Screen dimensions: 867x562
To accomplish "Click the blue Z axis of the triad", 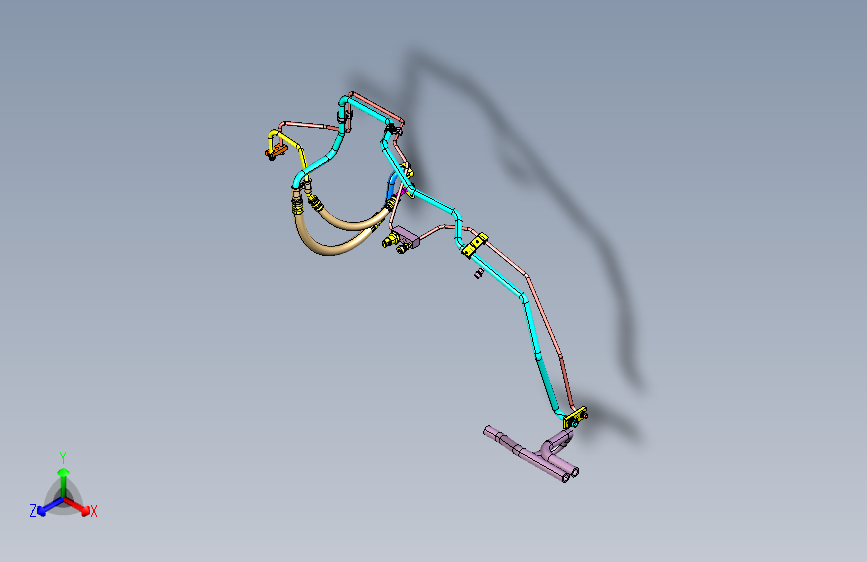I will click(50, 507).
